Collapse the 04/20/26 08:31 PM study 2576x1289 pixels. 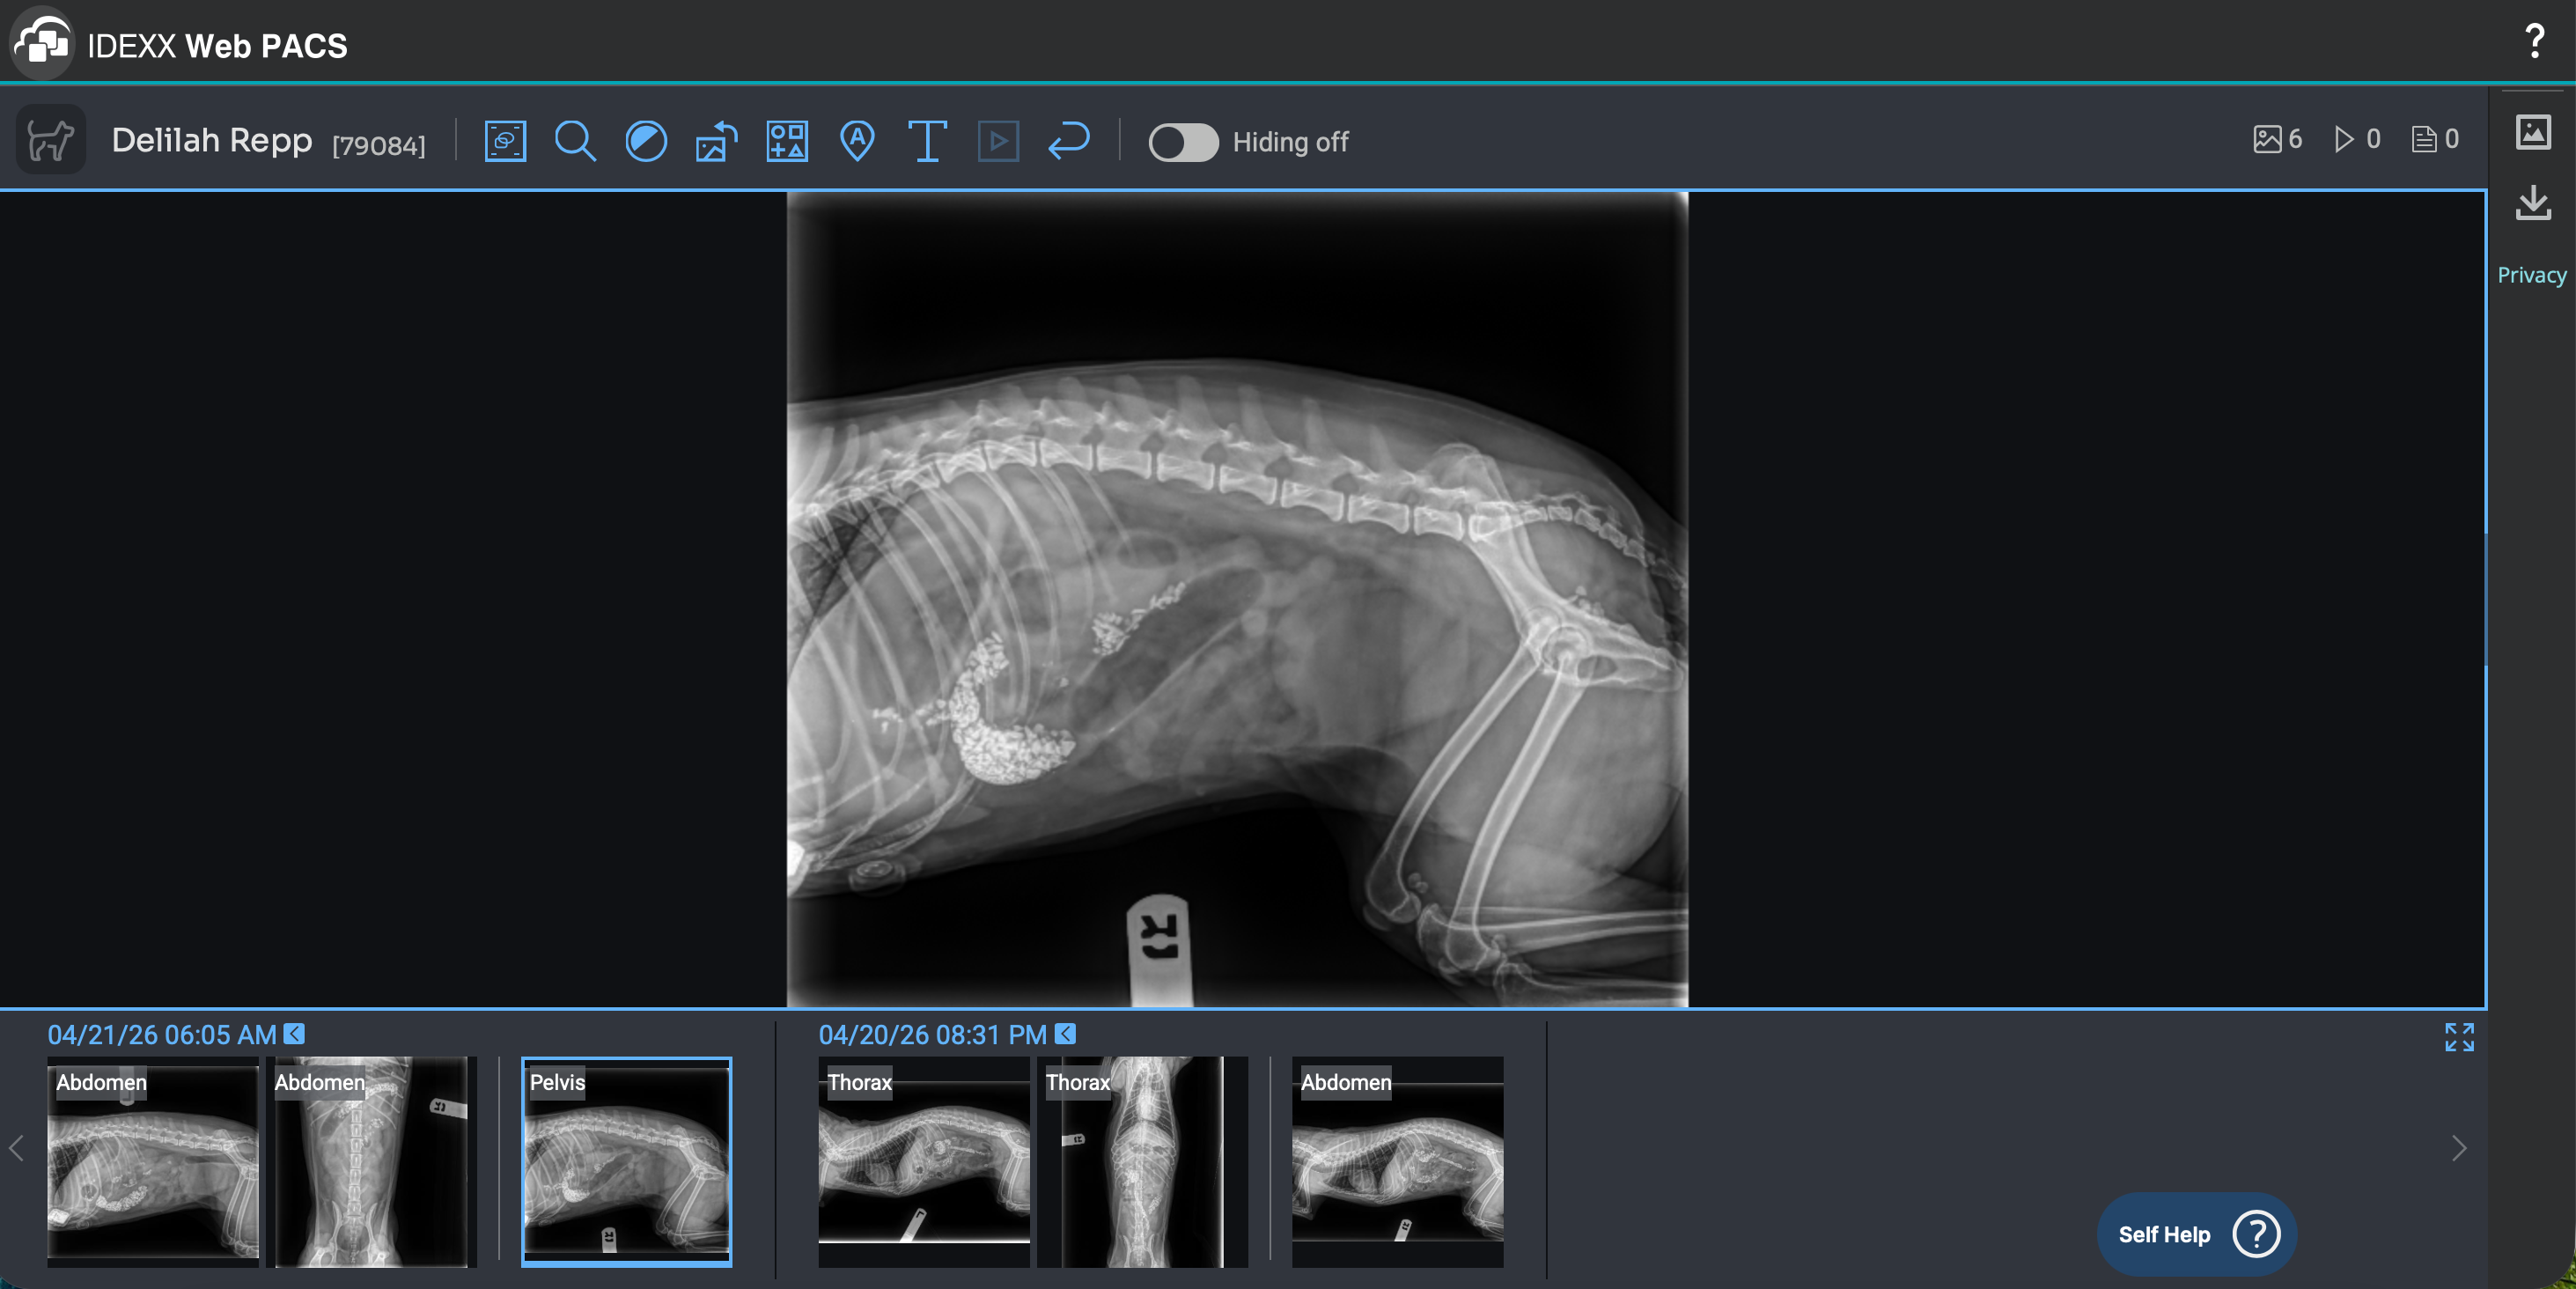[1065, 1033]
